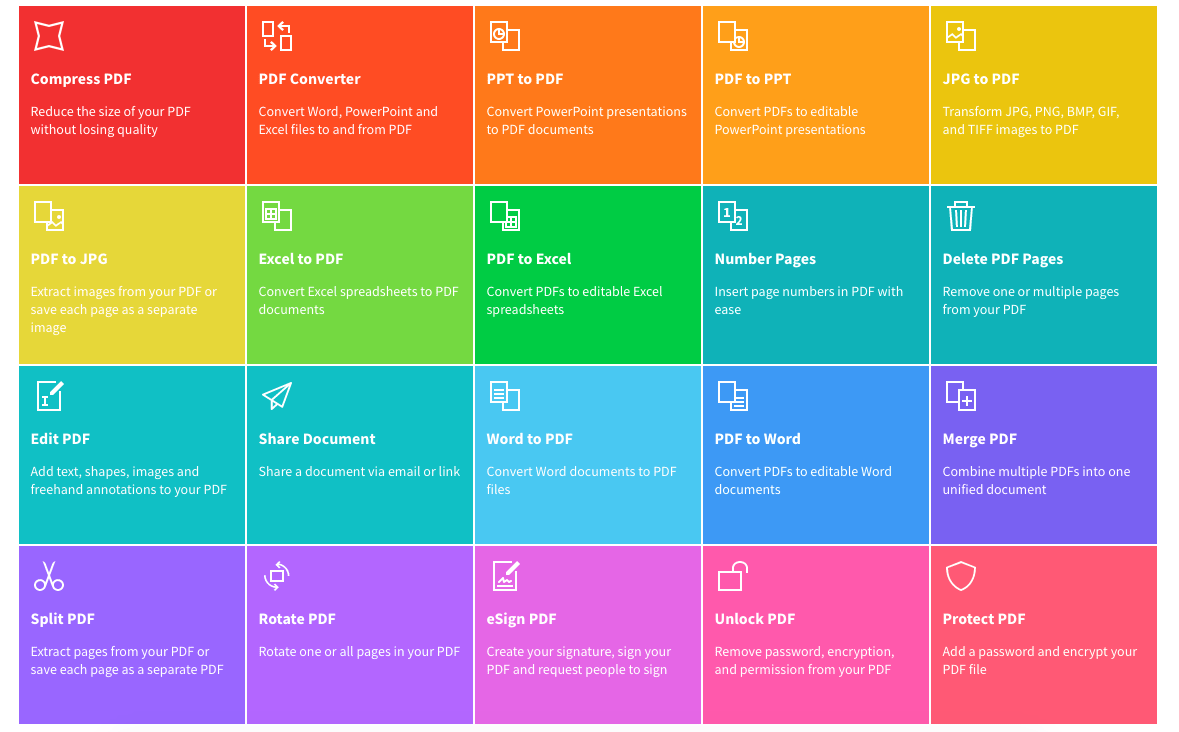Click 'Share a document via email or link'
Image resolution: width=1179 pixels, height=732 pixels.
coord(359,471)
